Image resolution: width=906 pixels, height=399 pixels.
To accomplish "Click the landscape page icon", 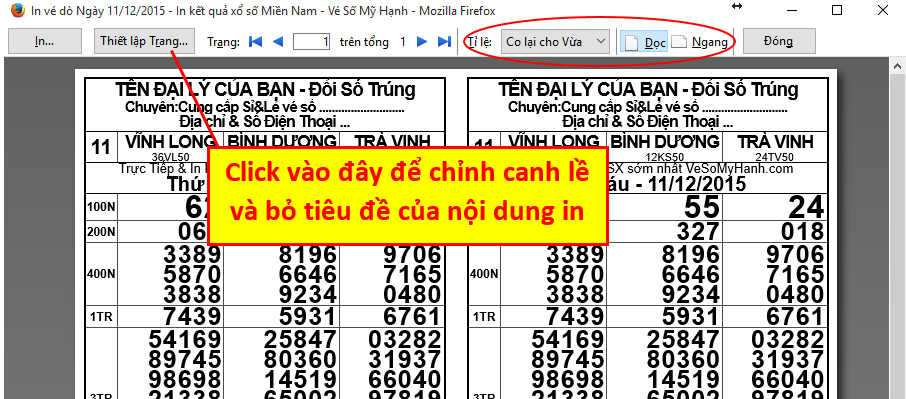I will tap(680, 42).
